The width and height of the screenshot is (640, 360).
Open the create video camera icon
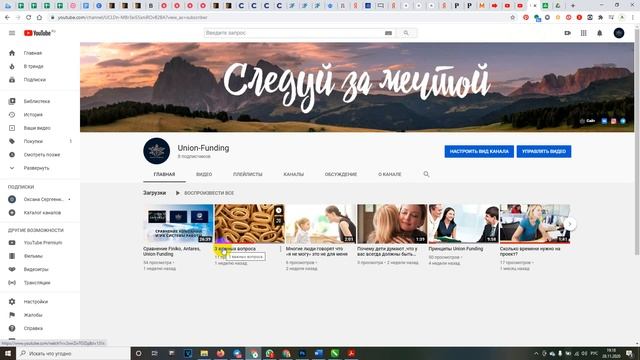coord(567,33)
